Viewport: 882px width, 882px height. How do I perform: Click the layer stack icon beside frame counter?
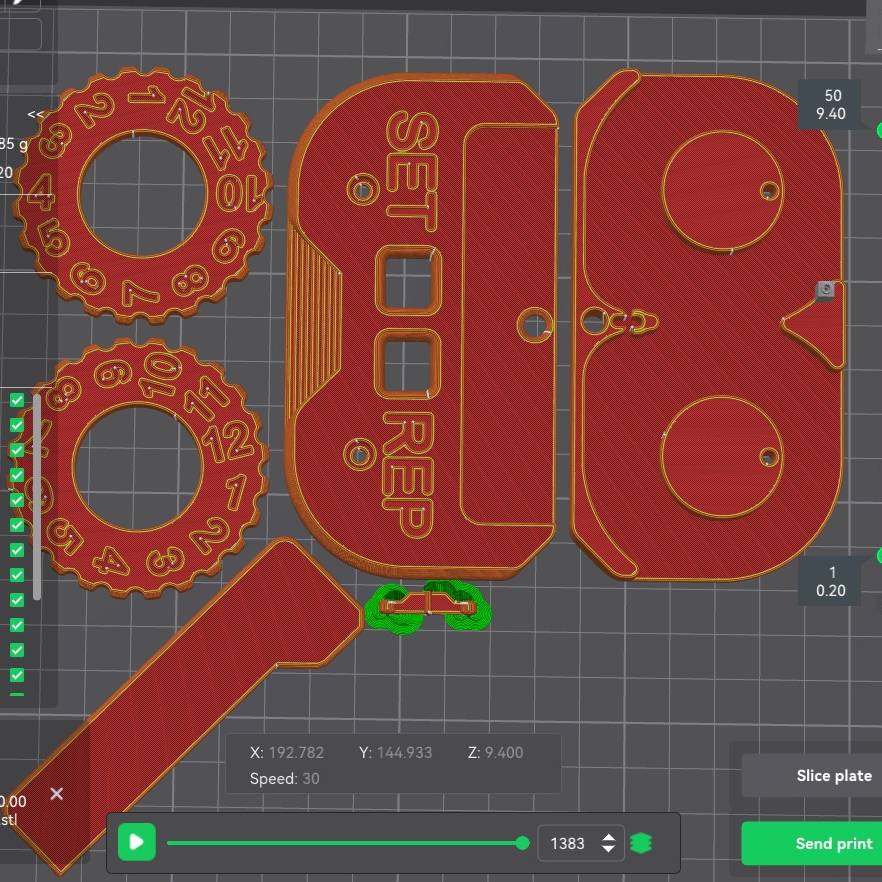pos(641,843)
